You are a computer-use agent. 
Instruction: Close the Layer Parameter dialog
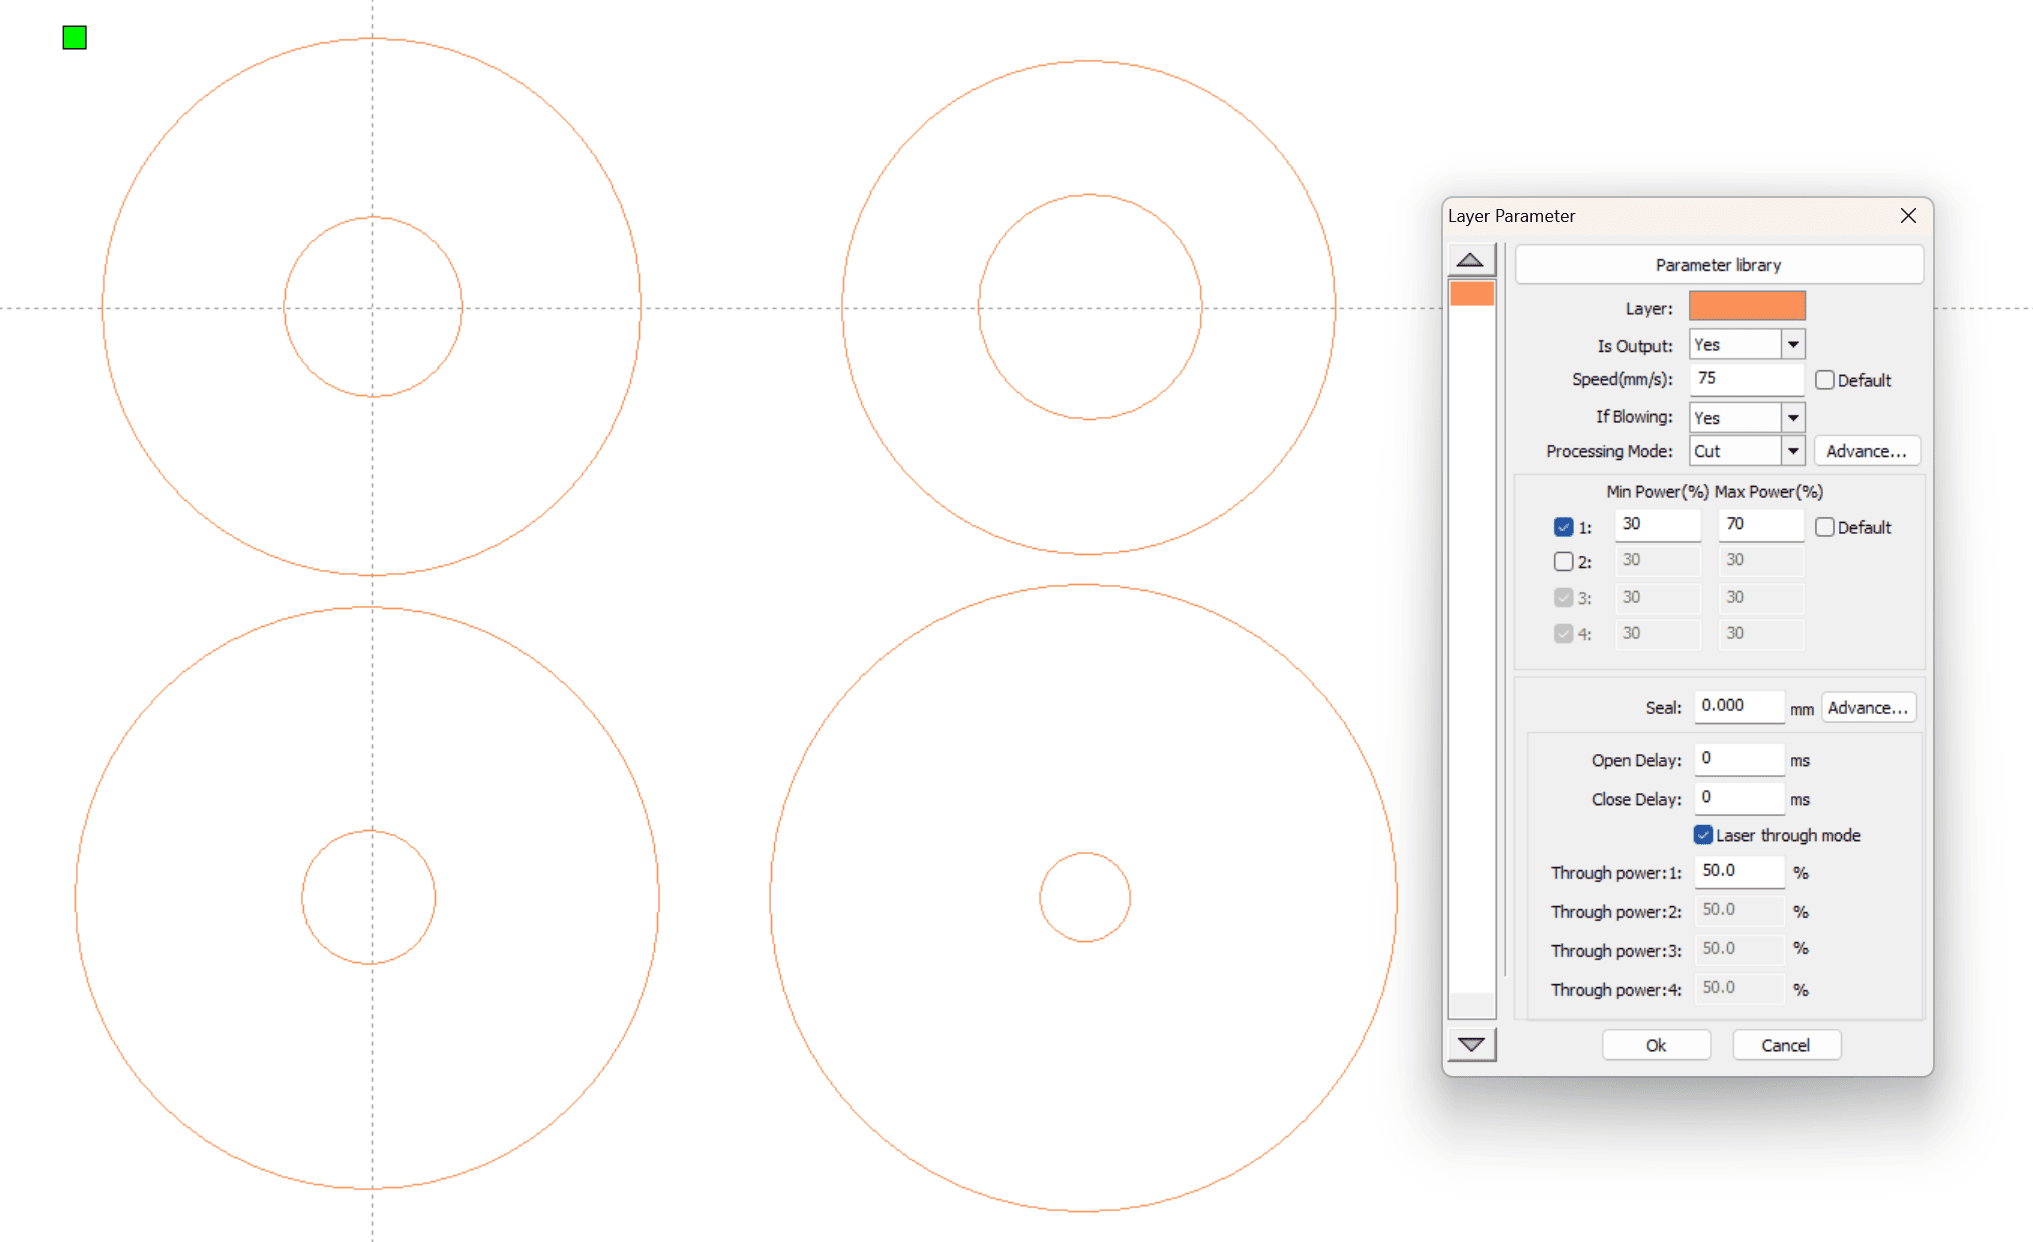coord(1908,216)
